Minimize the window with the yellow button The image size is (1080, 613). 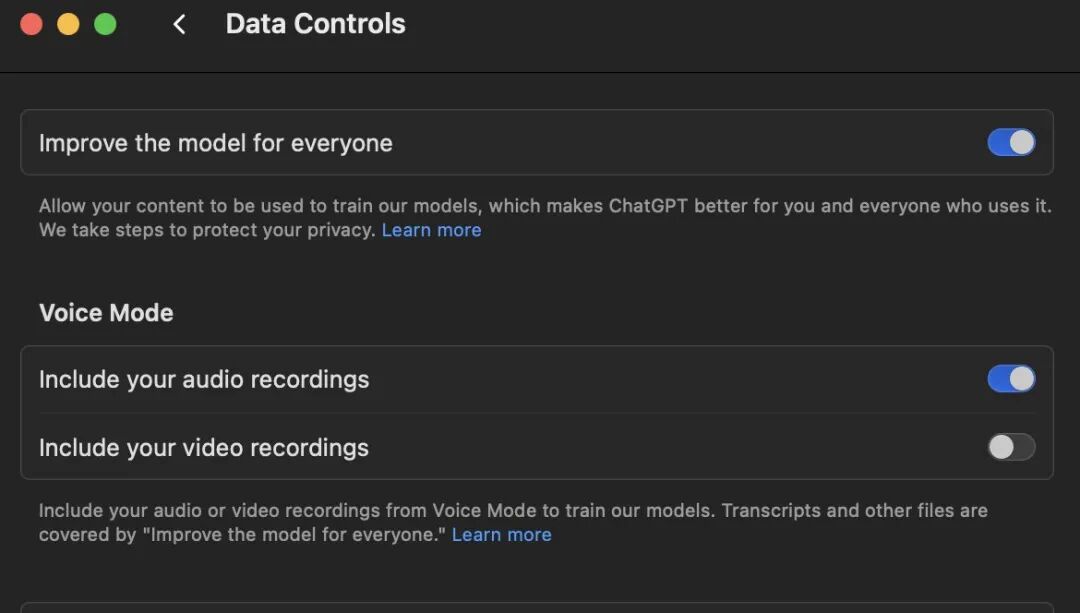(68, 25)
